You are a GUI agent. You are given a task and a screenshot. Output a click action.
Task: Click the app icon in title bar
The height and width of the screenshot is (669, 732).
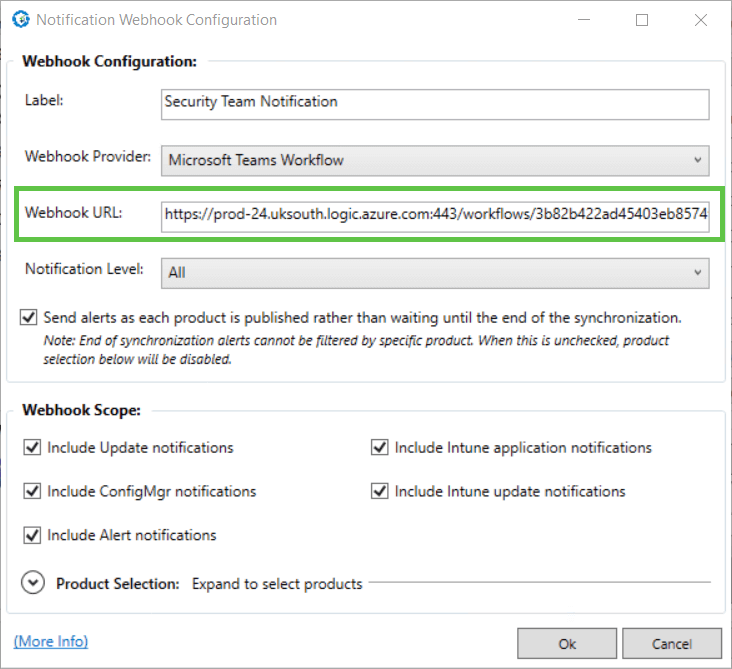(x=21, y=20)
